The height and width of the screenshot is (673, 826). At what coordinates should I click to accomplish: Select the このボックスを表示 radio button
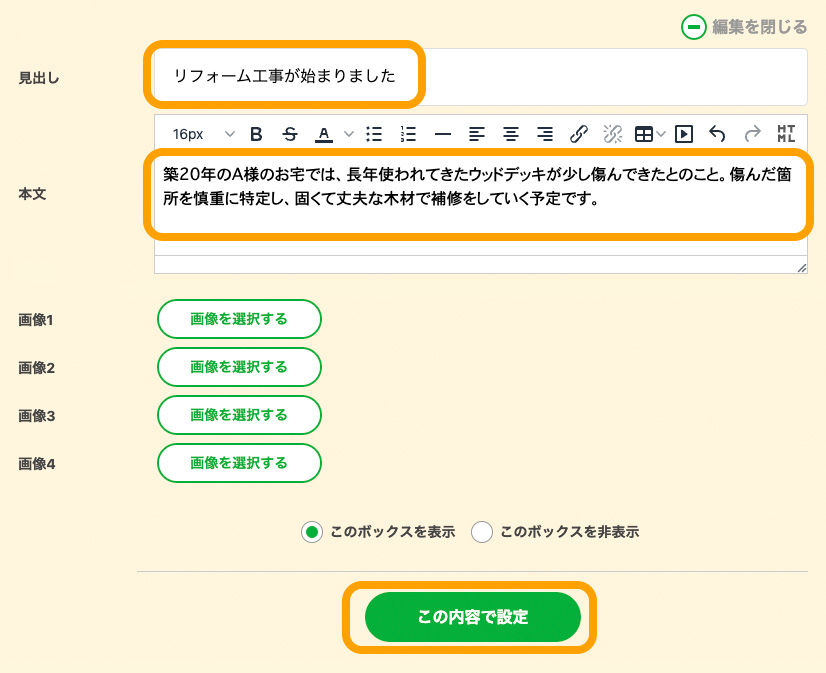312,532
